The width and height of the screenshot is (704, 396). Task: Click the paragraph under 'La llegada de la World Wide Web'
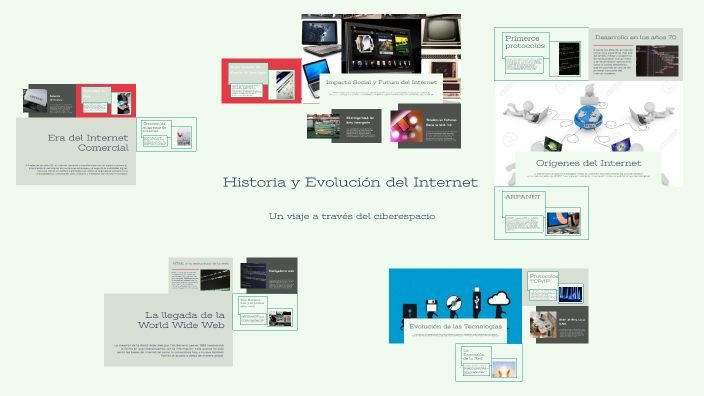click(169, 350)
